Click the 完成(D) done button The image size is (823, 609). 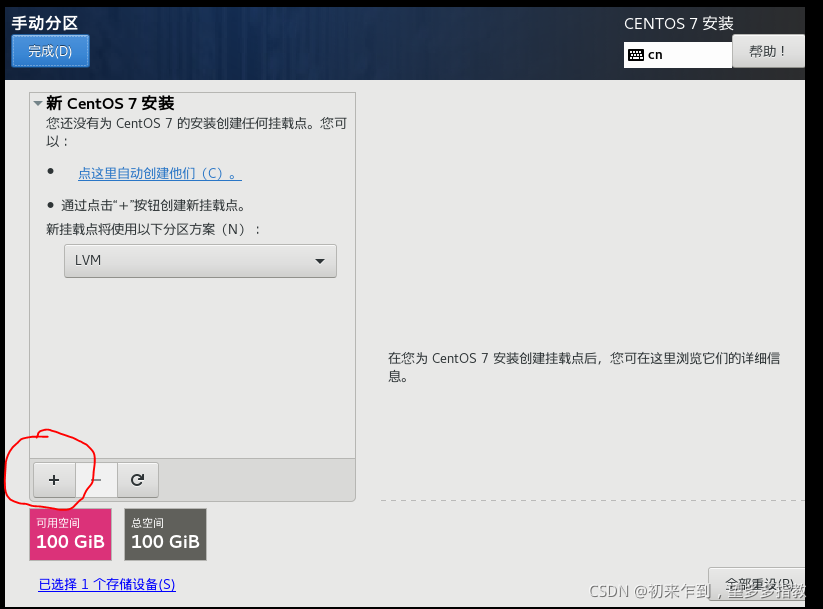point(50,51)
